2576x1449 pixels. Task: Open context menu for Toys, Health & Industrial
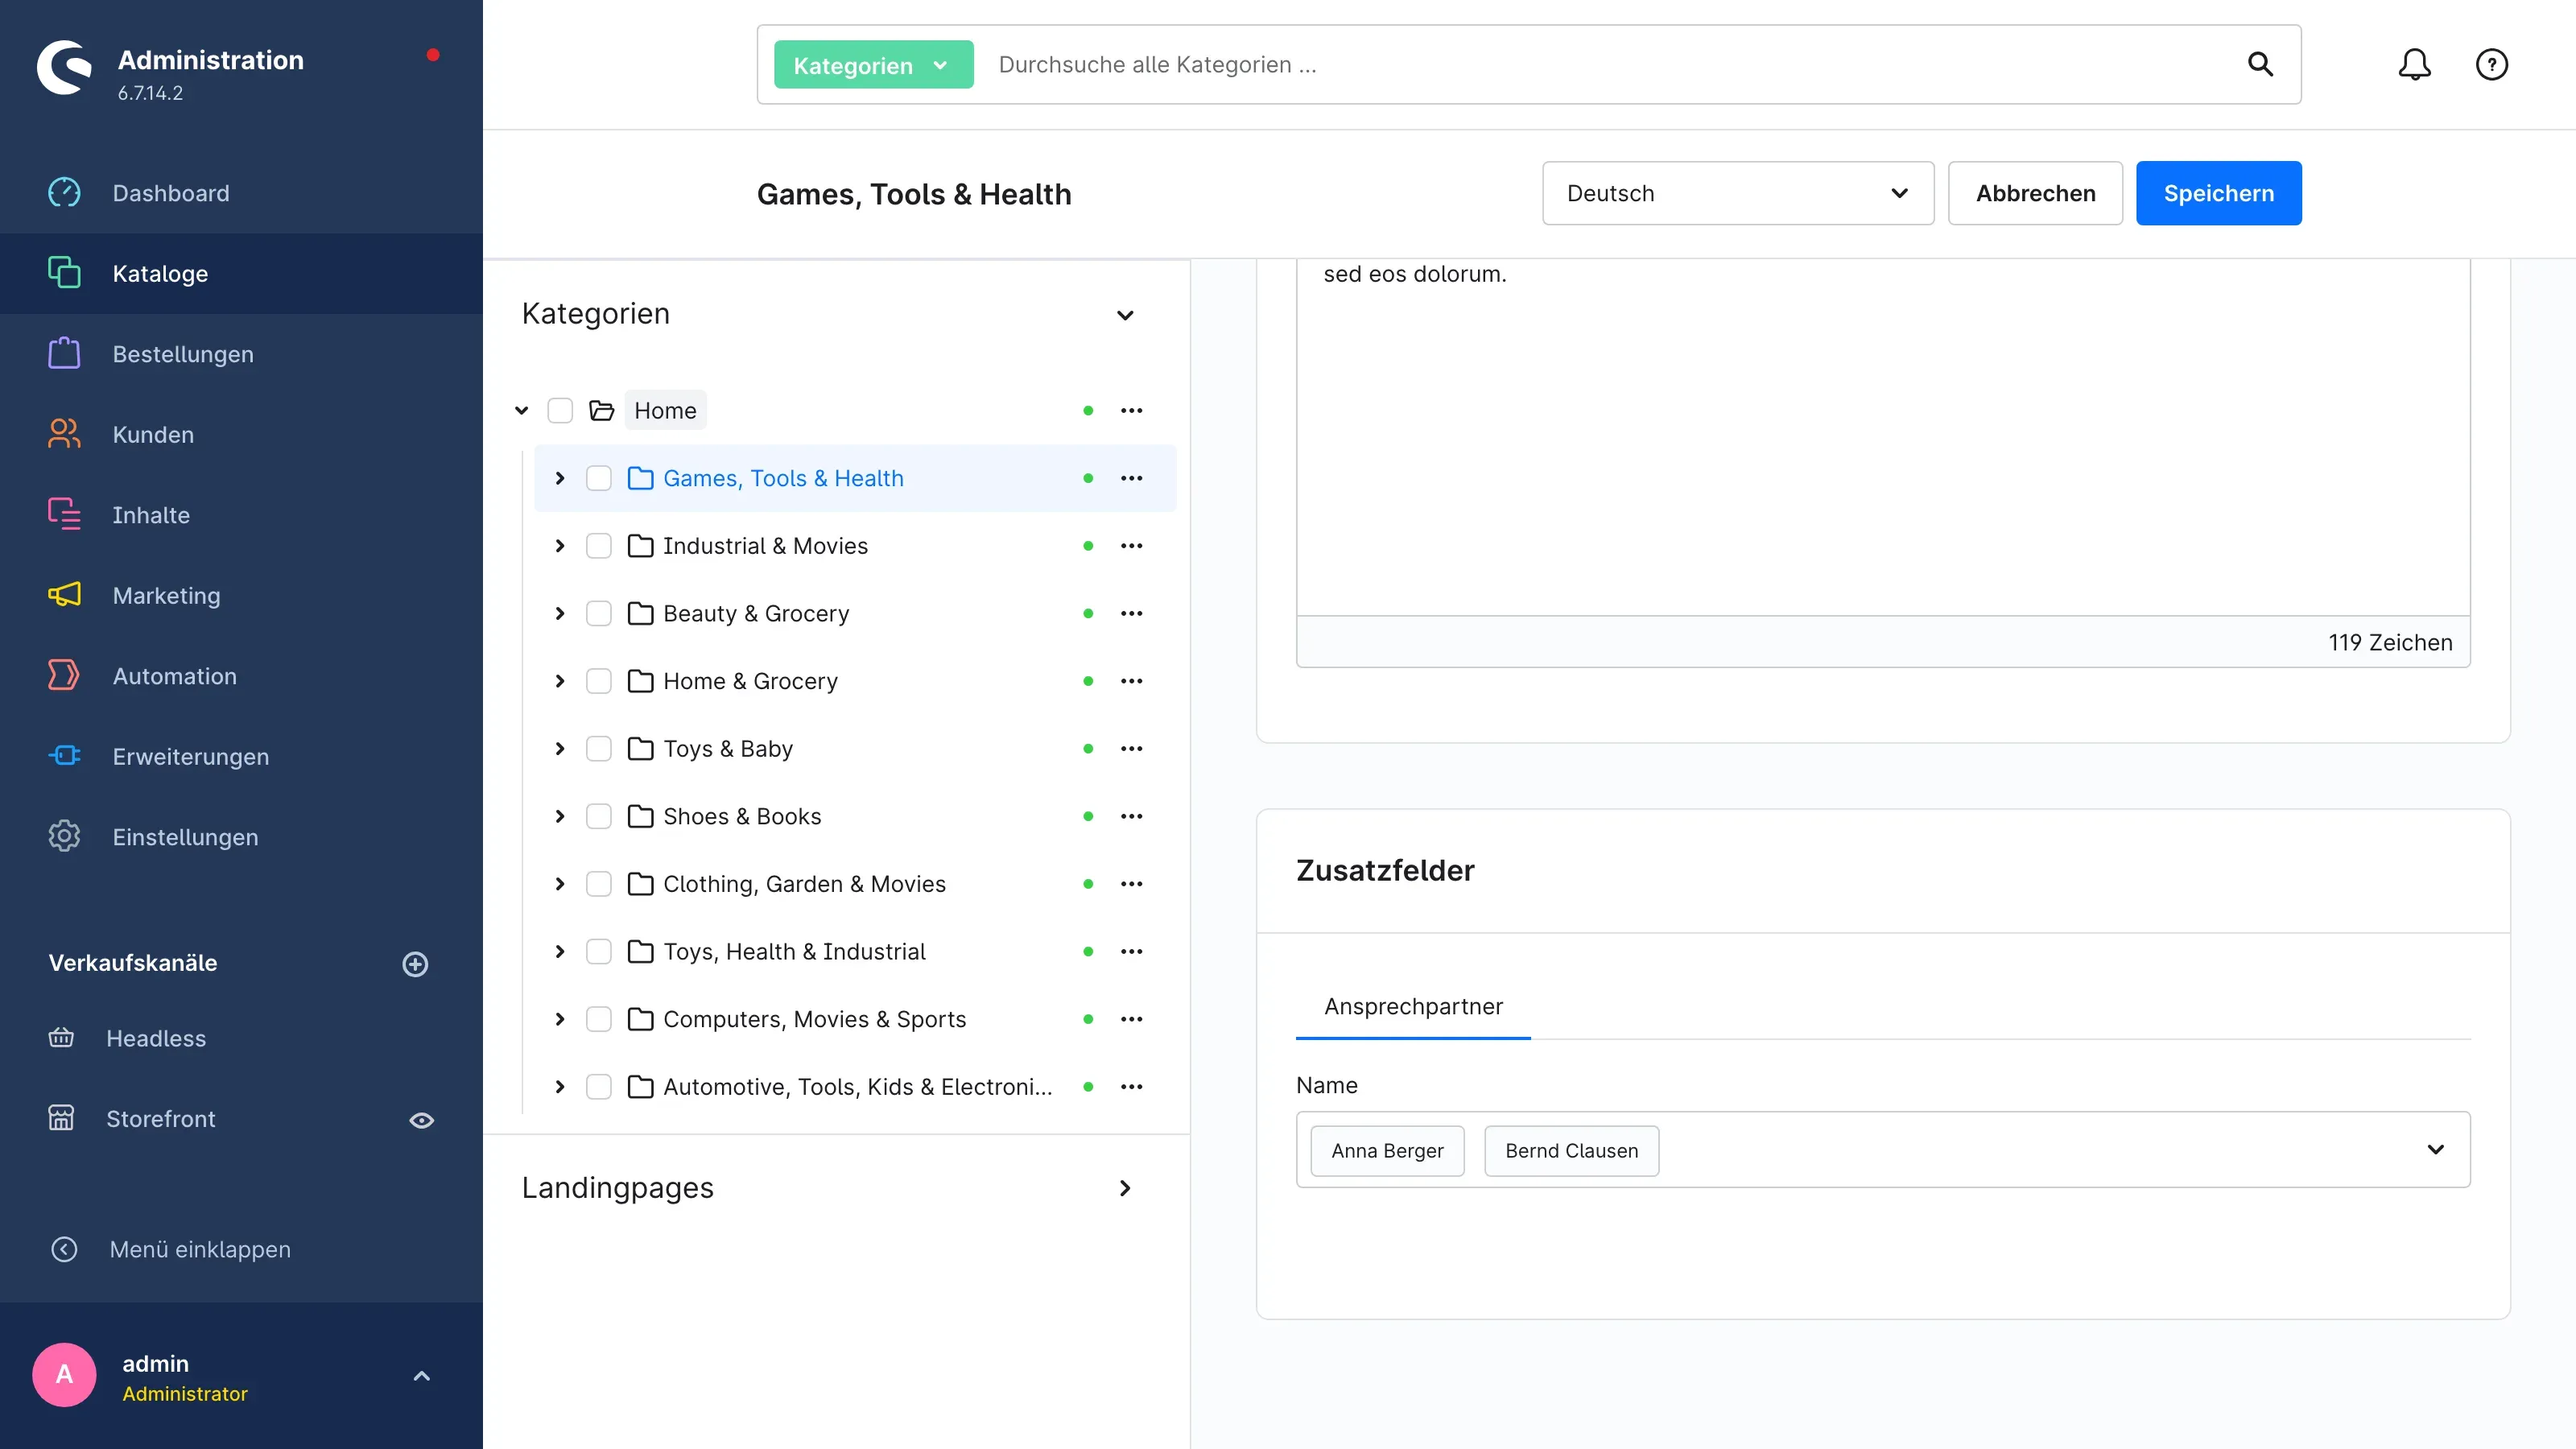[1131, 951]
